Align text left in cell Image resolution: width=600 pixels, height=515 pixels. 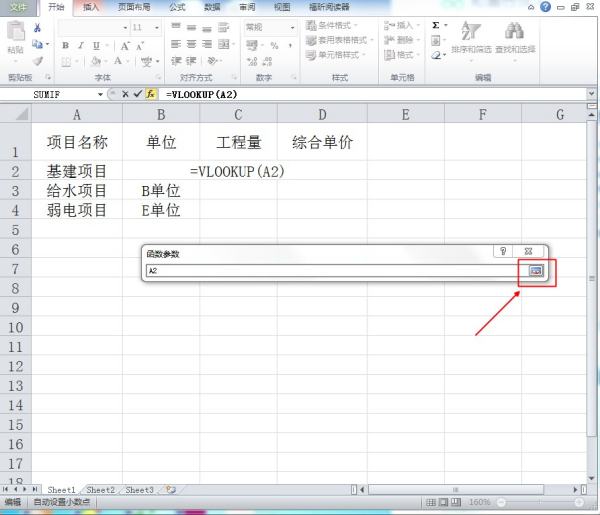pos(176,44)
